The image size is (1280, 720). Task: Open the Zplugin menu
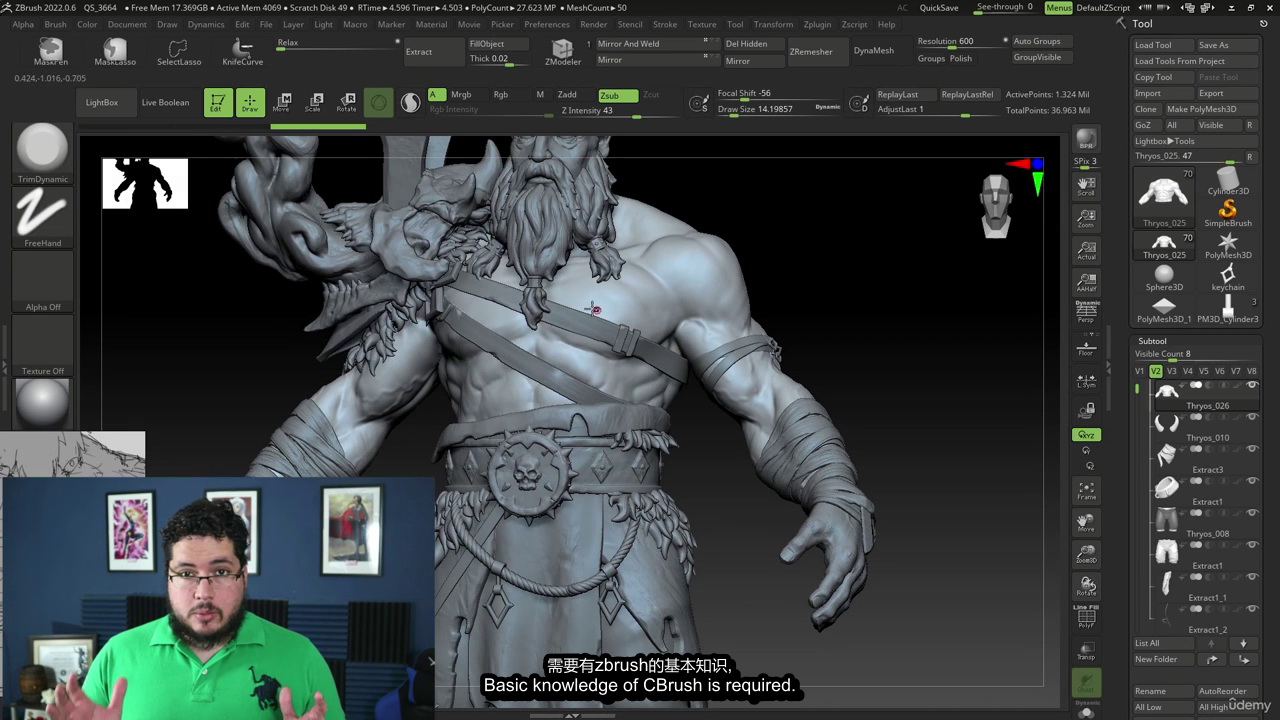817,24
